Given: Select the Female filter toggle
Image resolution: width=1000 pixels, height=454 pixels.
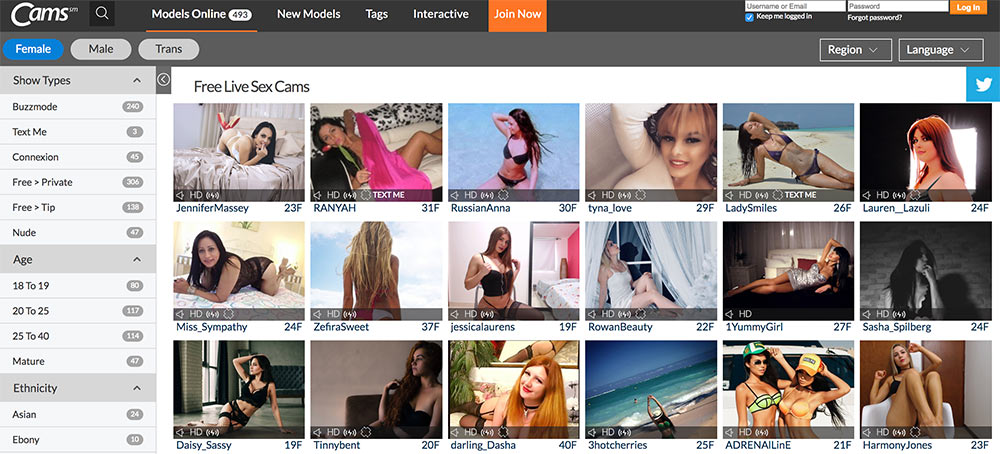Looking at the screenshot, I should click(x=33, y=49).
